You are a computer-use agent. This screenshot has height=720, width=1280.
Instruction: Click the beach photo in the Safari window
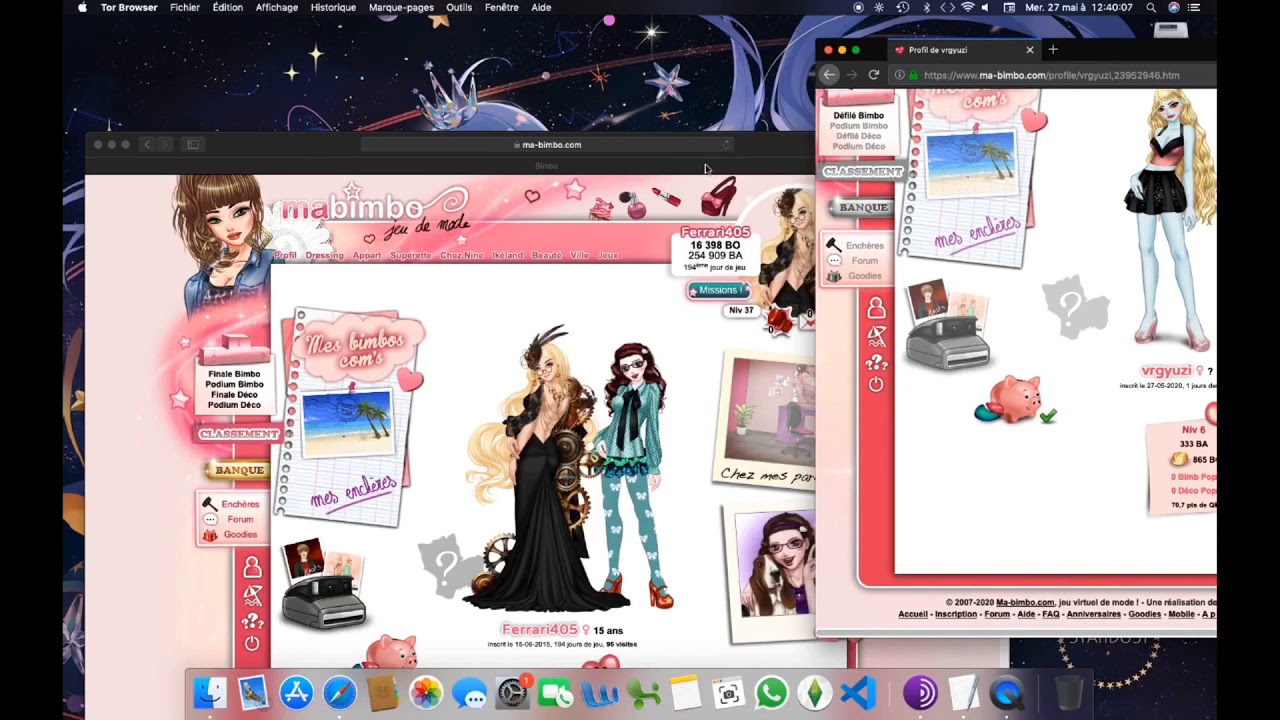point(346,423)
